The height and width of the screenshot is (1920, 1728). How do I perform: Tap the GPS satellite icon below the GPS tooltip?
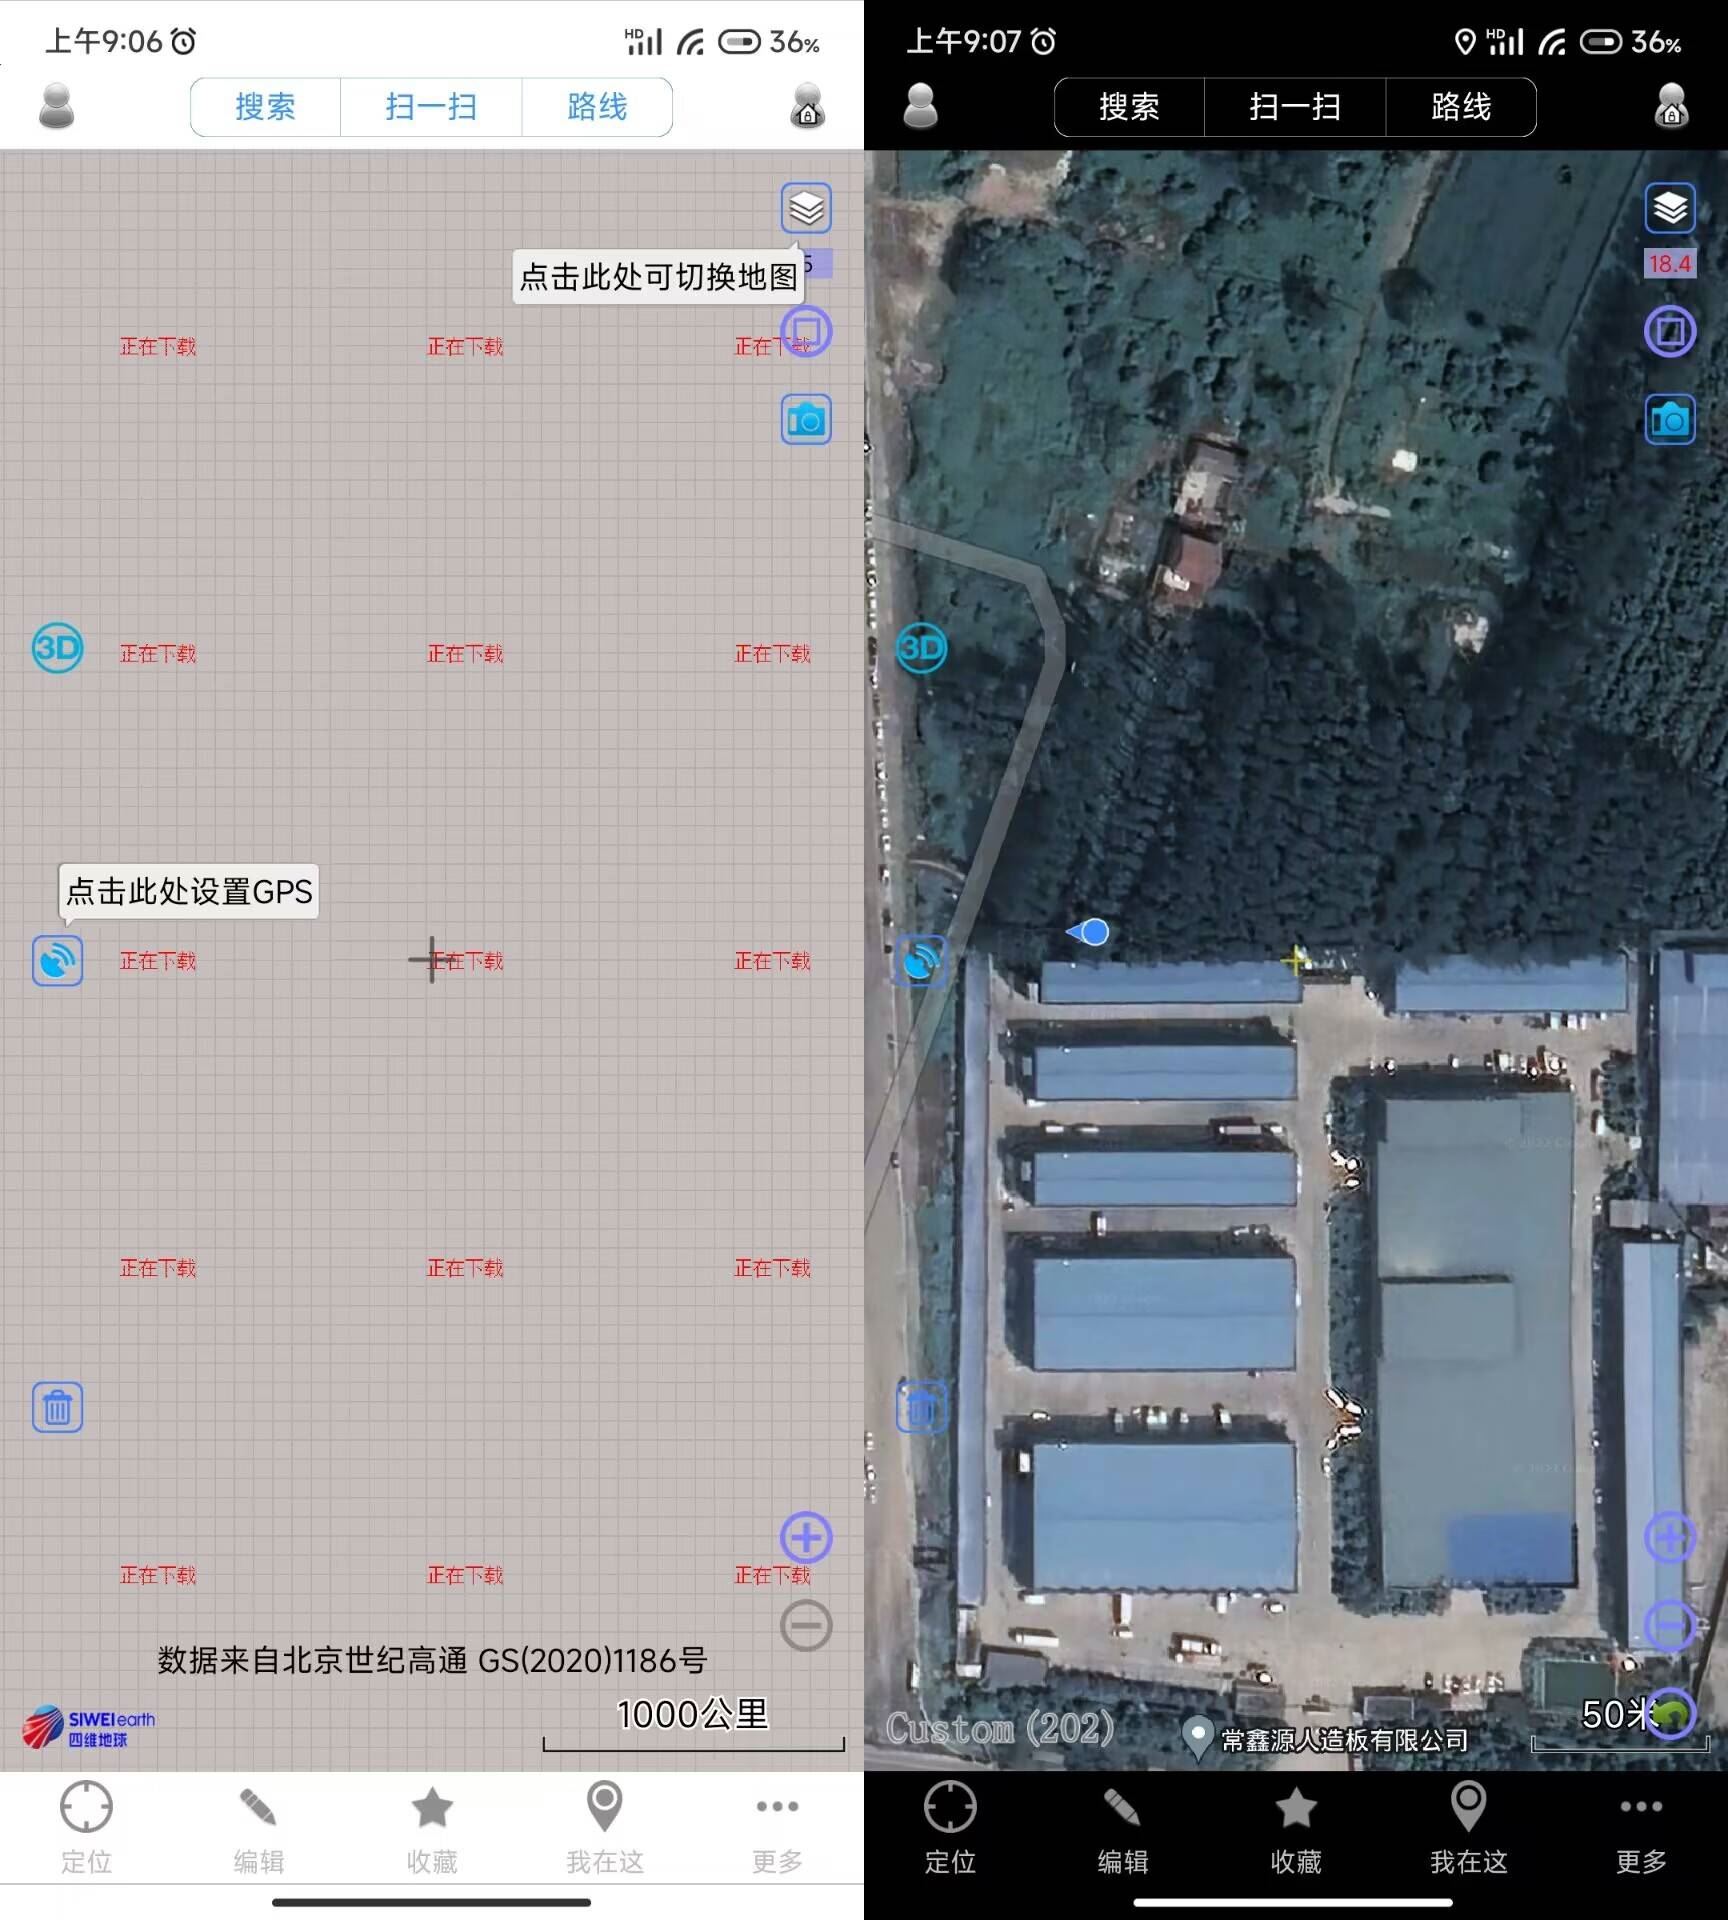(57, 961)
